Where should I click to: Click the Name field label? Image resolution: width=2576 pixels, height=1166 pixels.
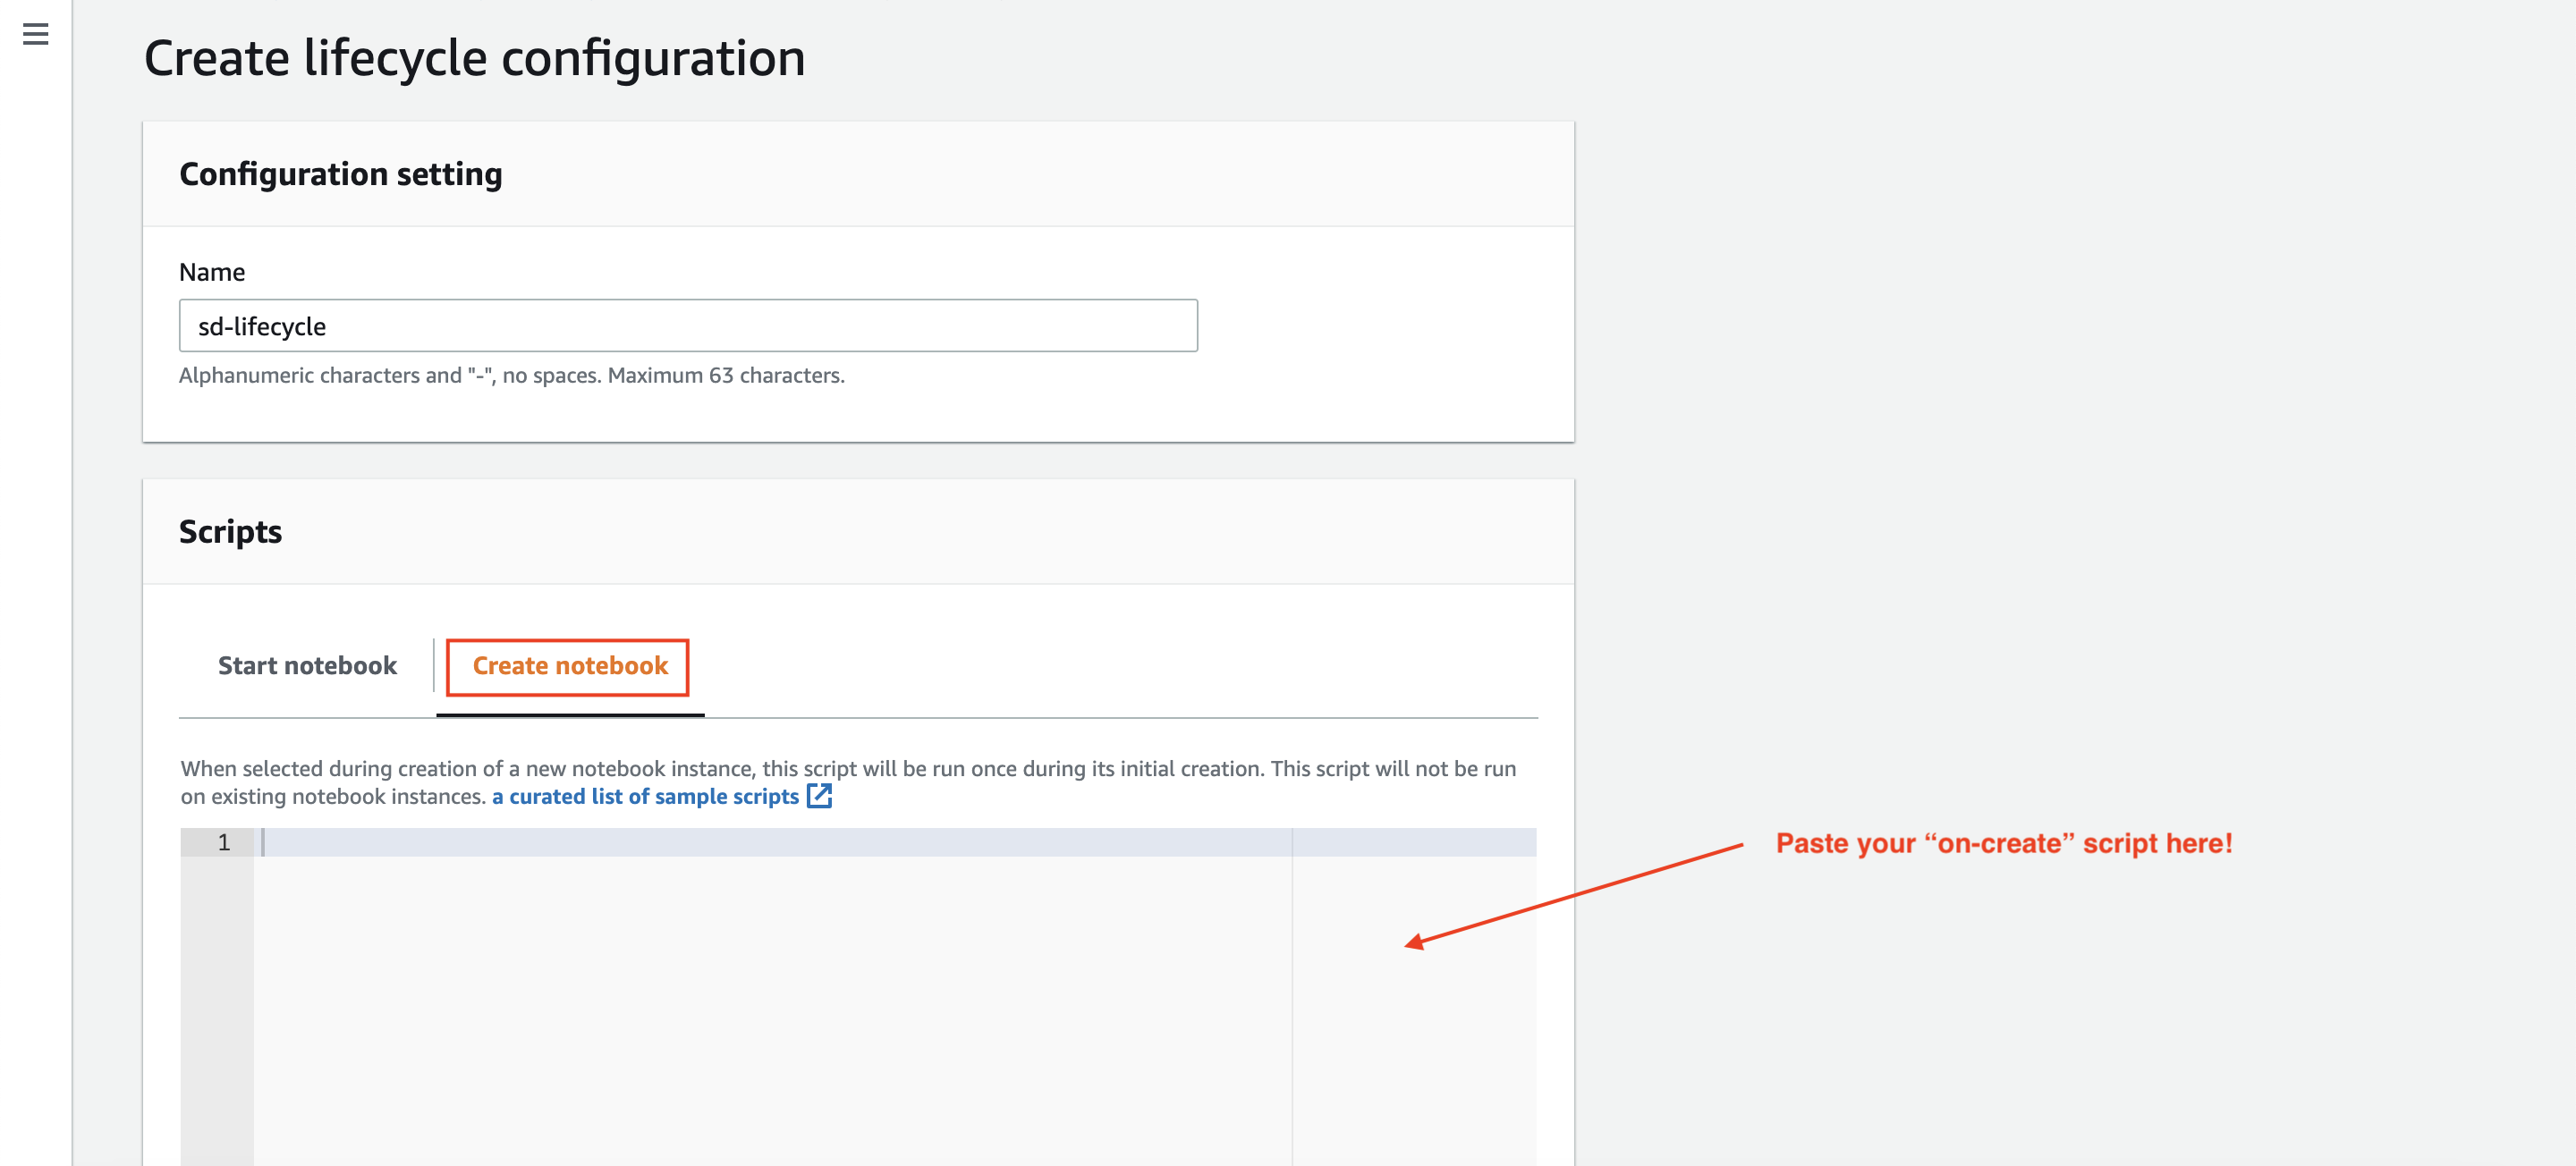coord(211,272)
